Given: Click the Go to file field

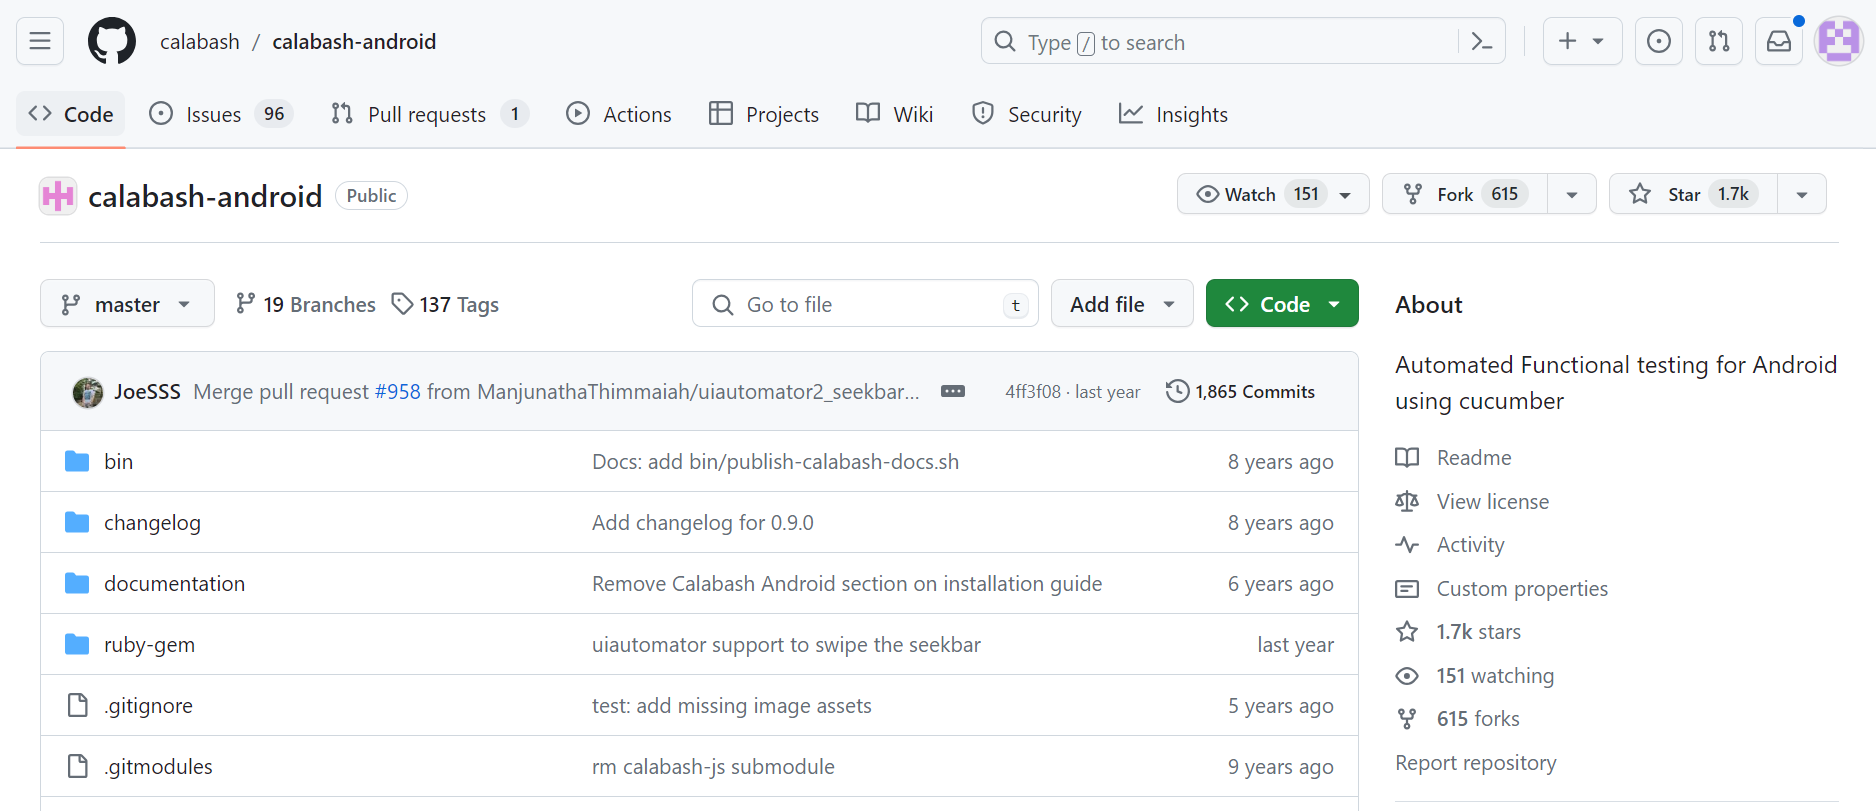Looking at the screenshot, I should point(865,304).
